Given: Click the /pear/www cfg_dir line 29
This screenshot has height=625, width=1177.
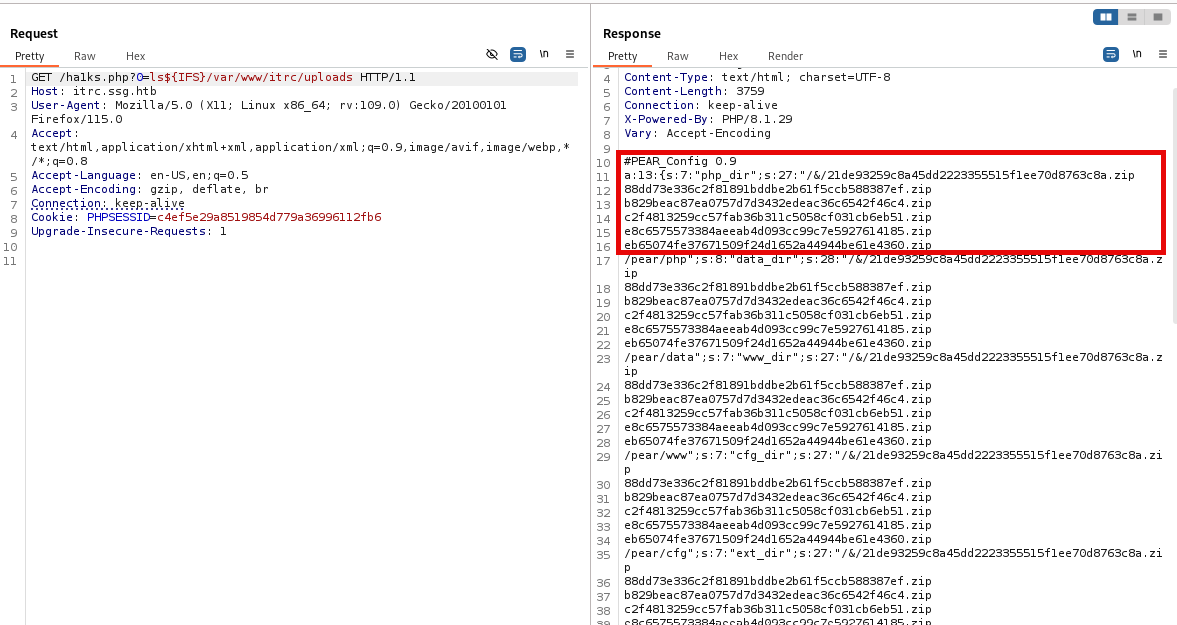Looking at the screenshot, I should tap(893, 462).
